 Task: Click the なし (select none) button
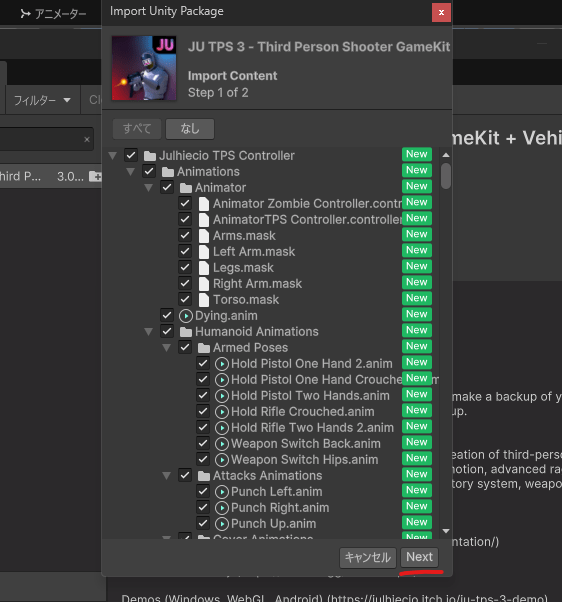pos(190,128)
